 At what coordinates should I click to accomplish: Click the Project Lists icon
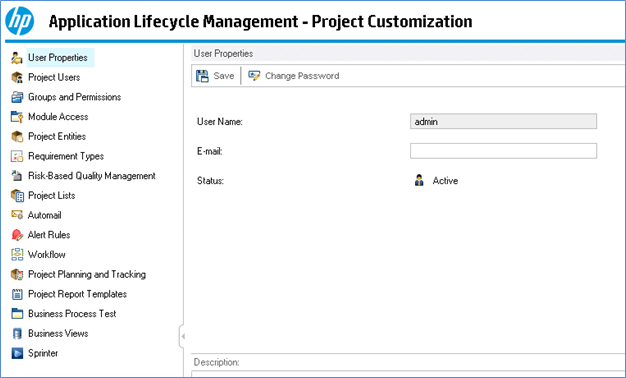(17, 196)
